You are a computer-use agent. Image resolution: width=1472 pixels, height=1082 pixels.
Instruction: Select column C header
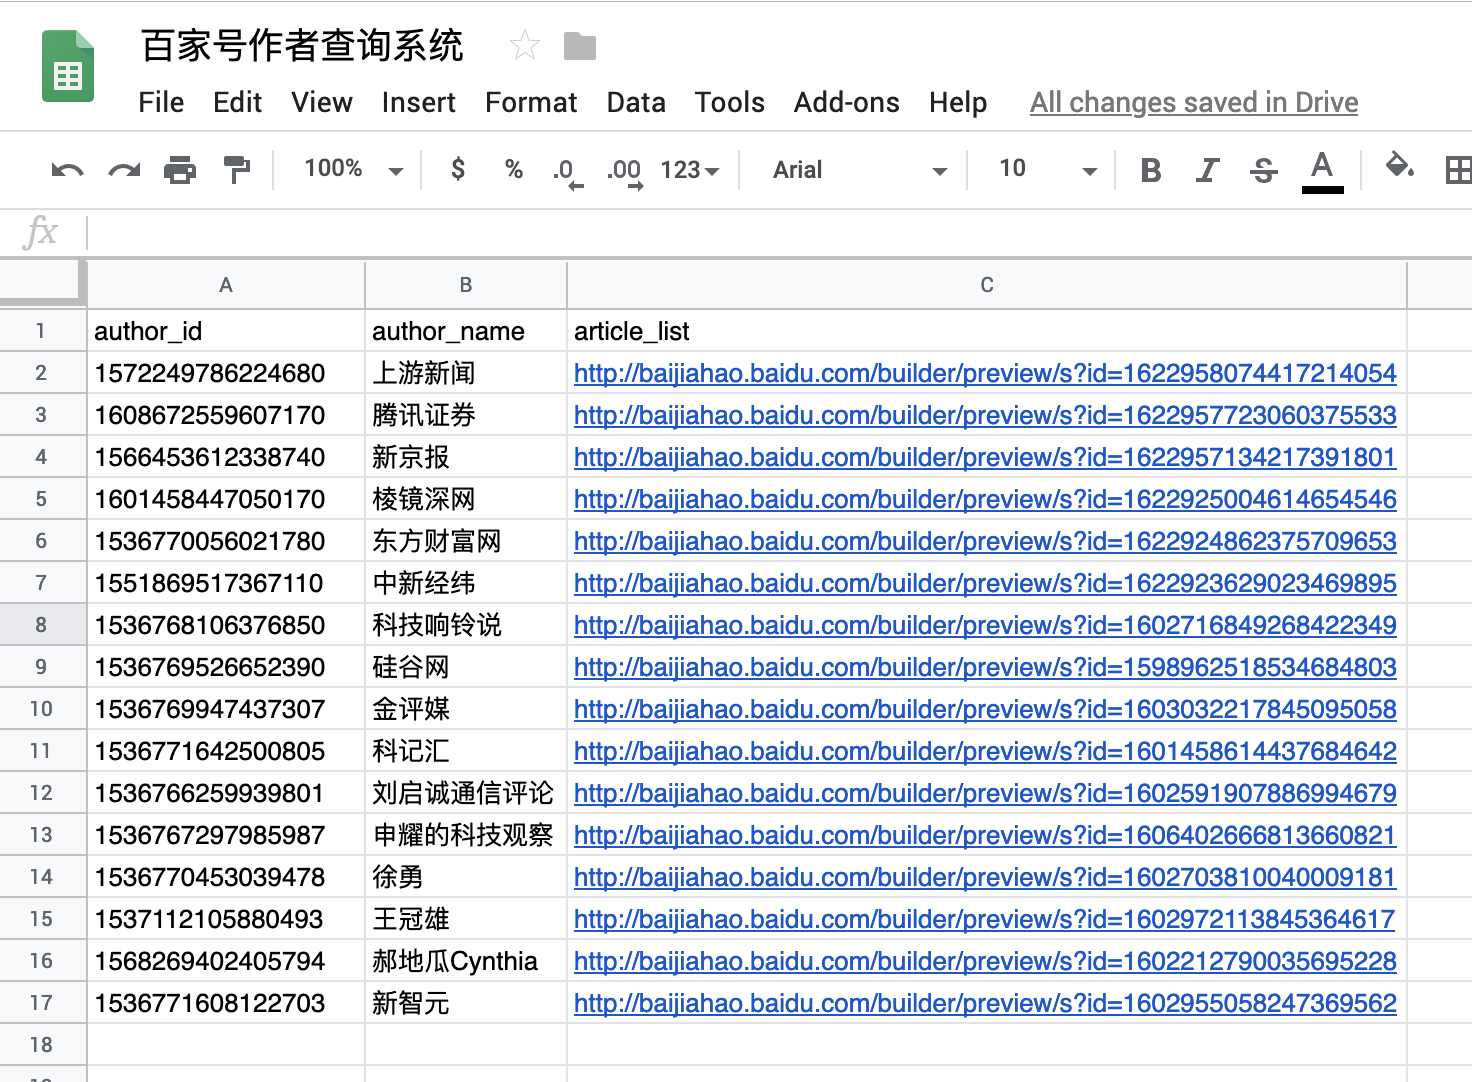pos(987,285)
